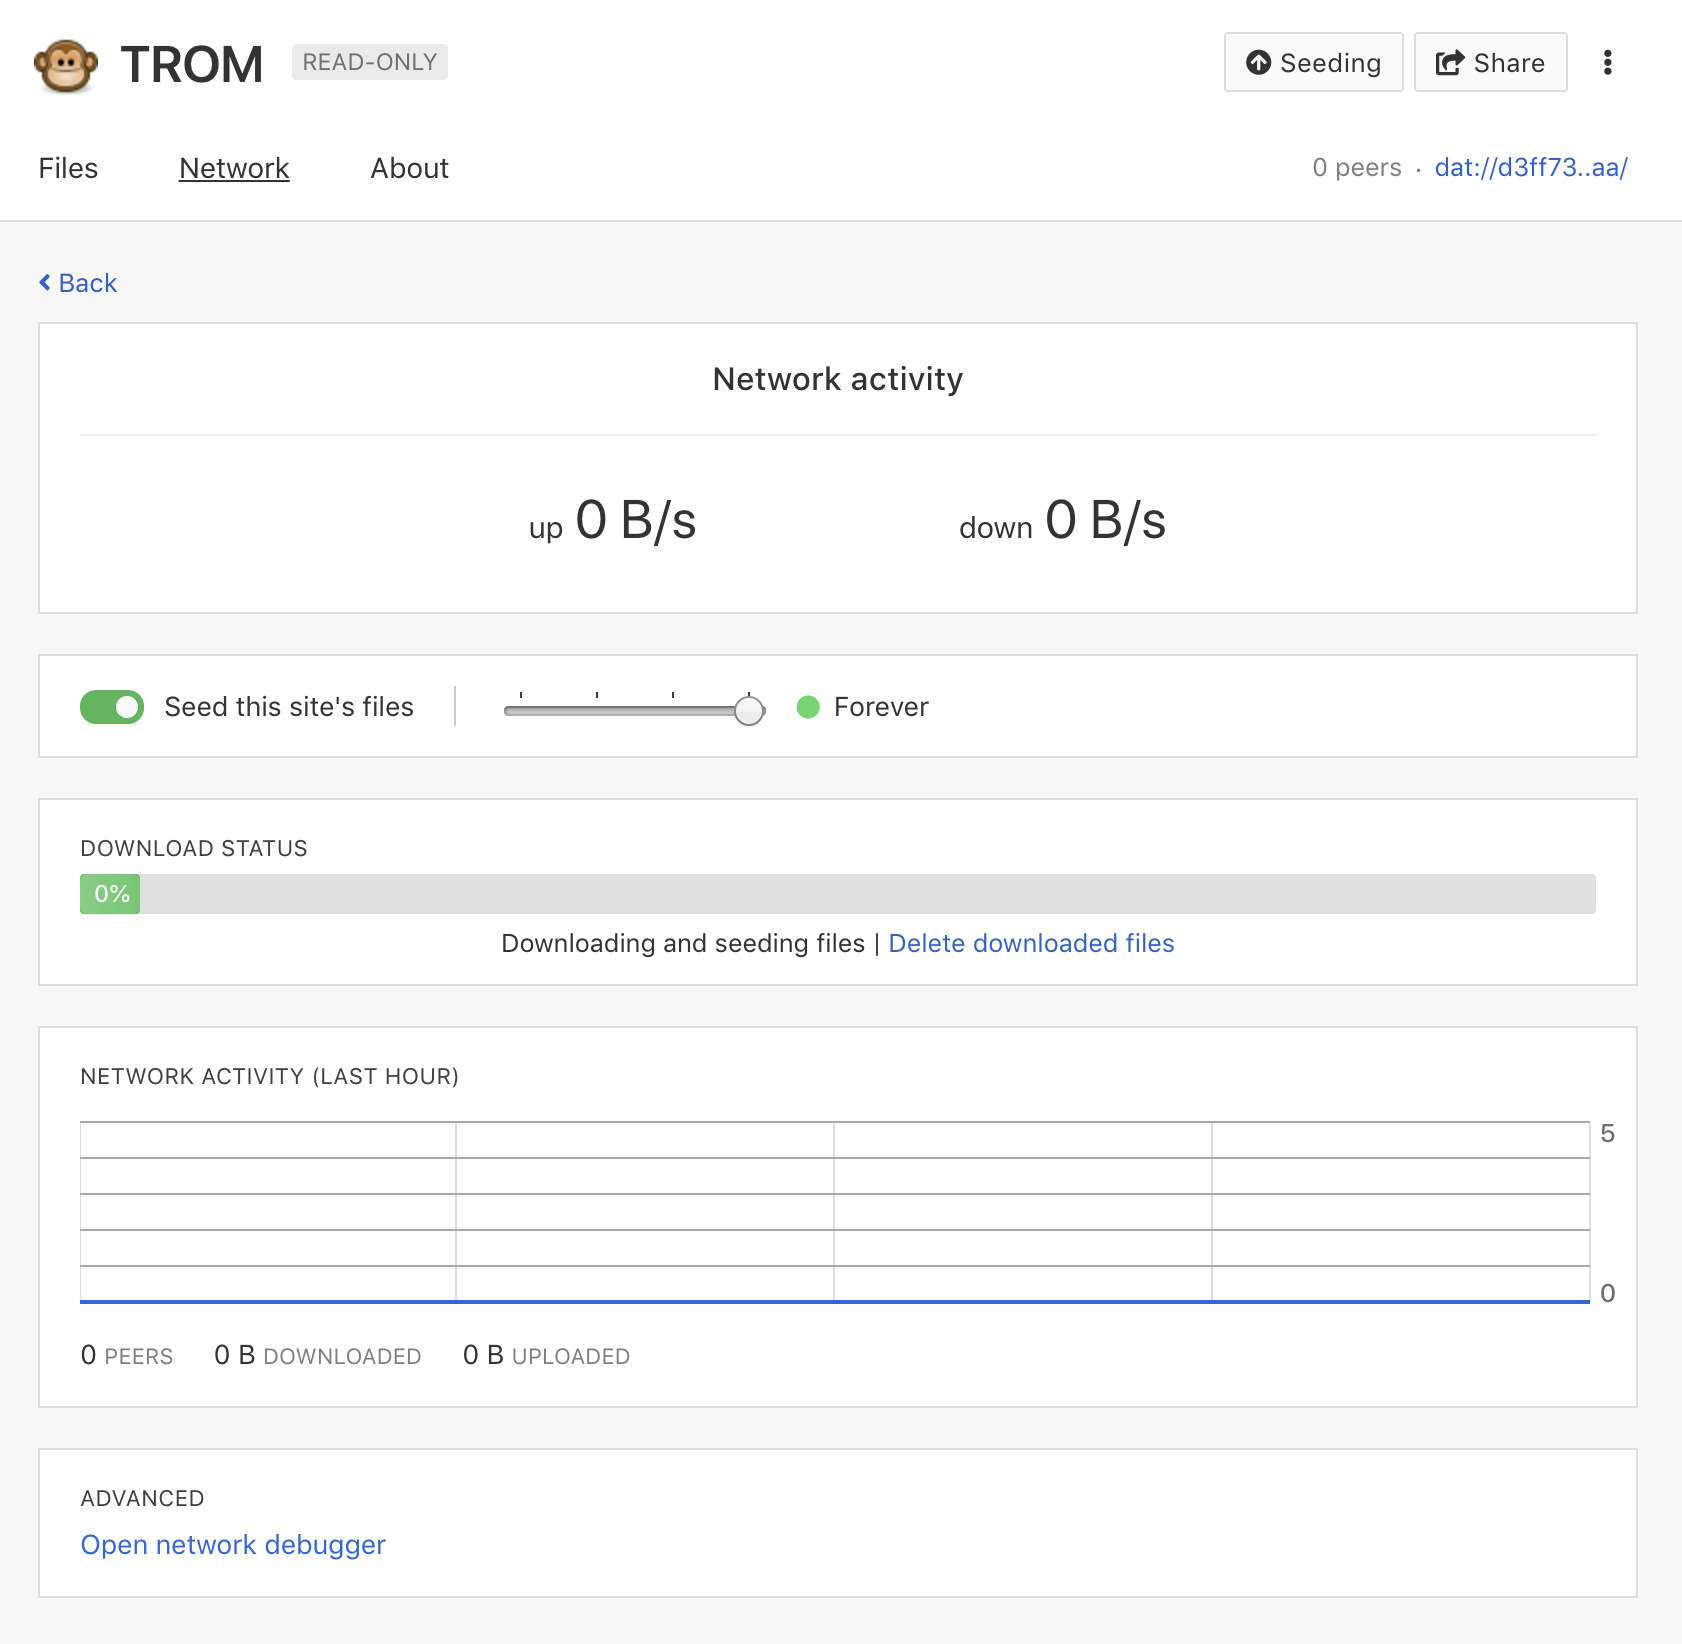Click the up 0 B/s readout
Screen dimensions: 1682x1644
[613, 521]
